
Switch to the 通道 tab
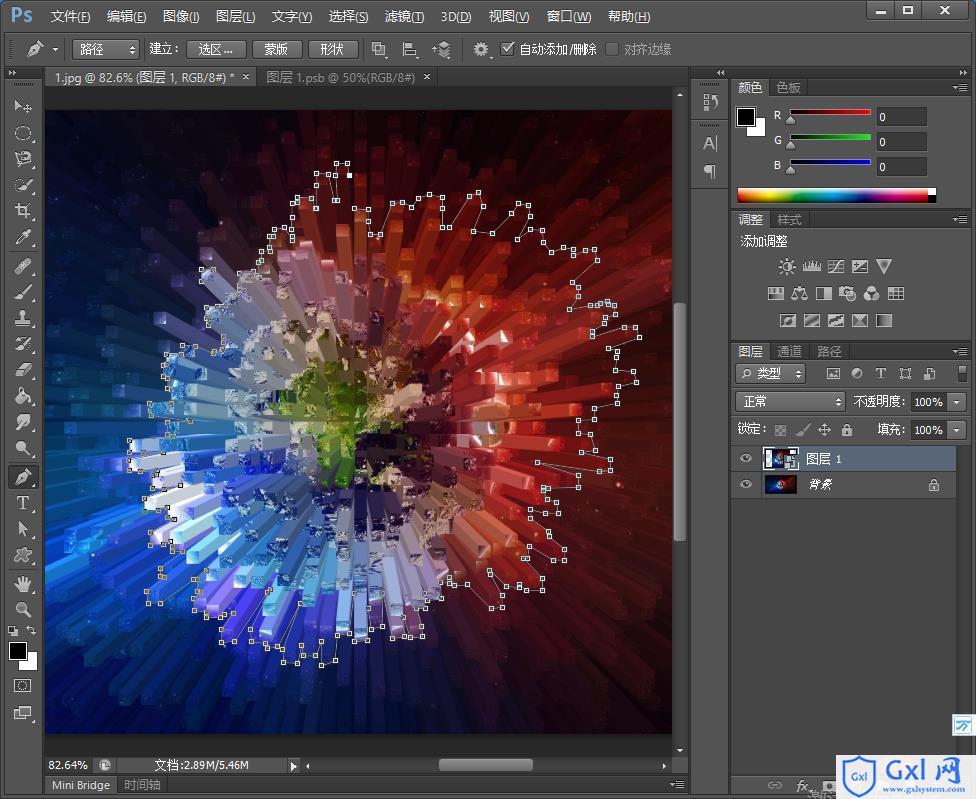[x=789, y=351]
